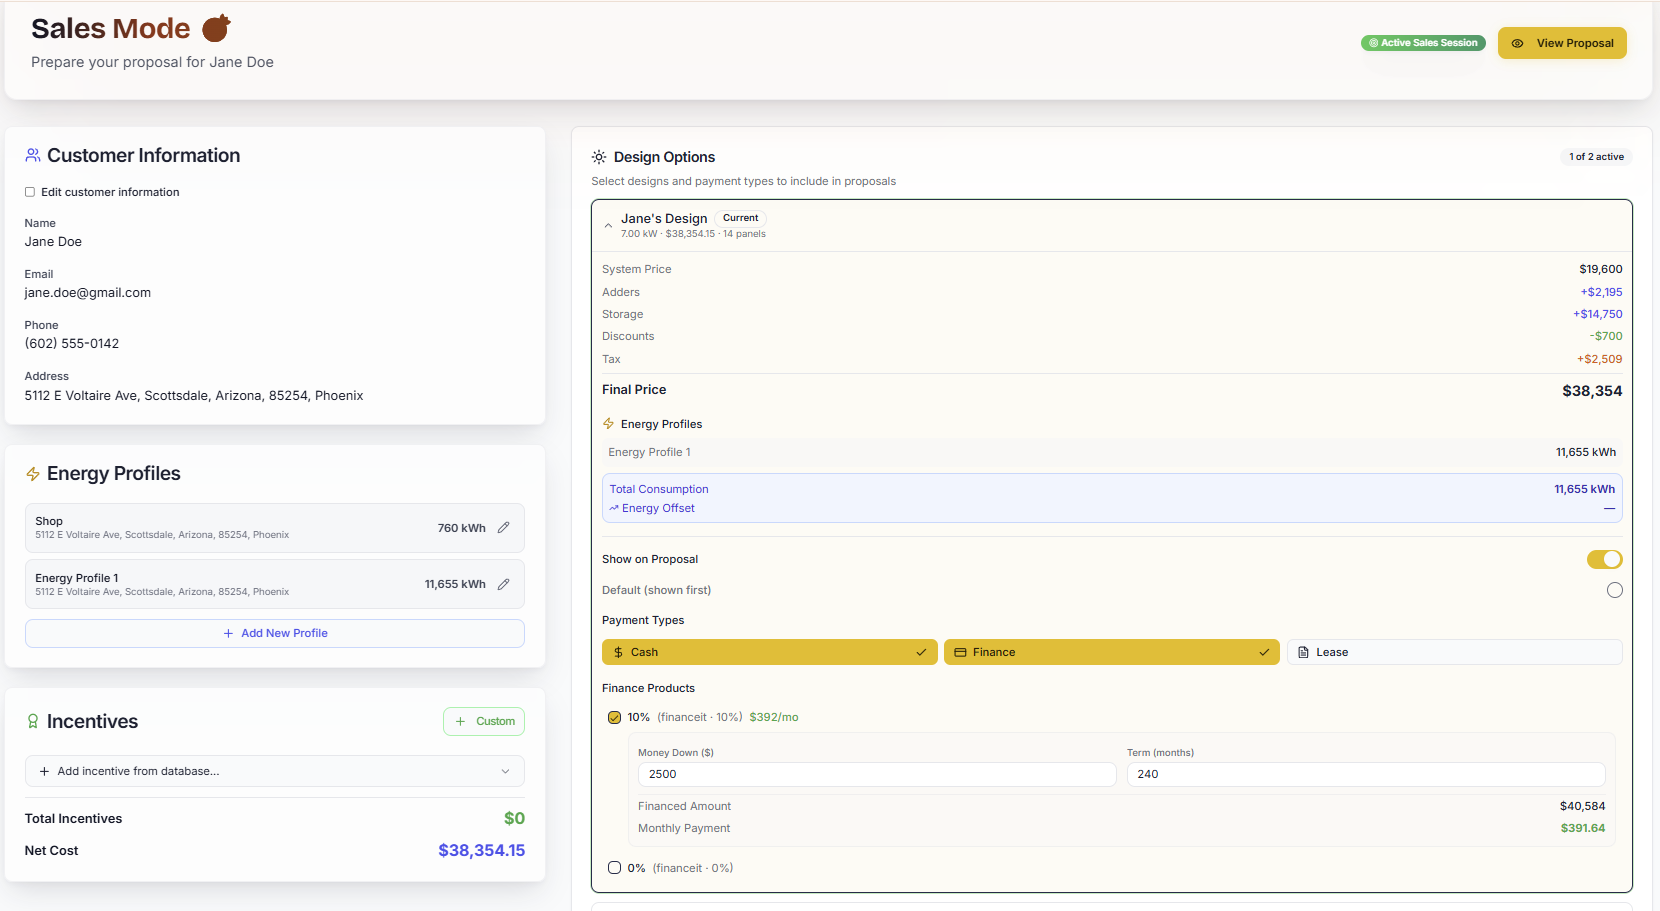Click the checkmark on Finance payment type

[1264, 652]
